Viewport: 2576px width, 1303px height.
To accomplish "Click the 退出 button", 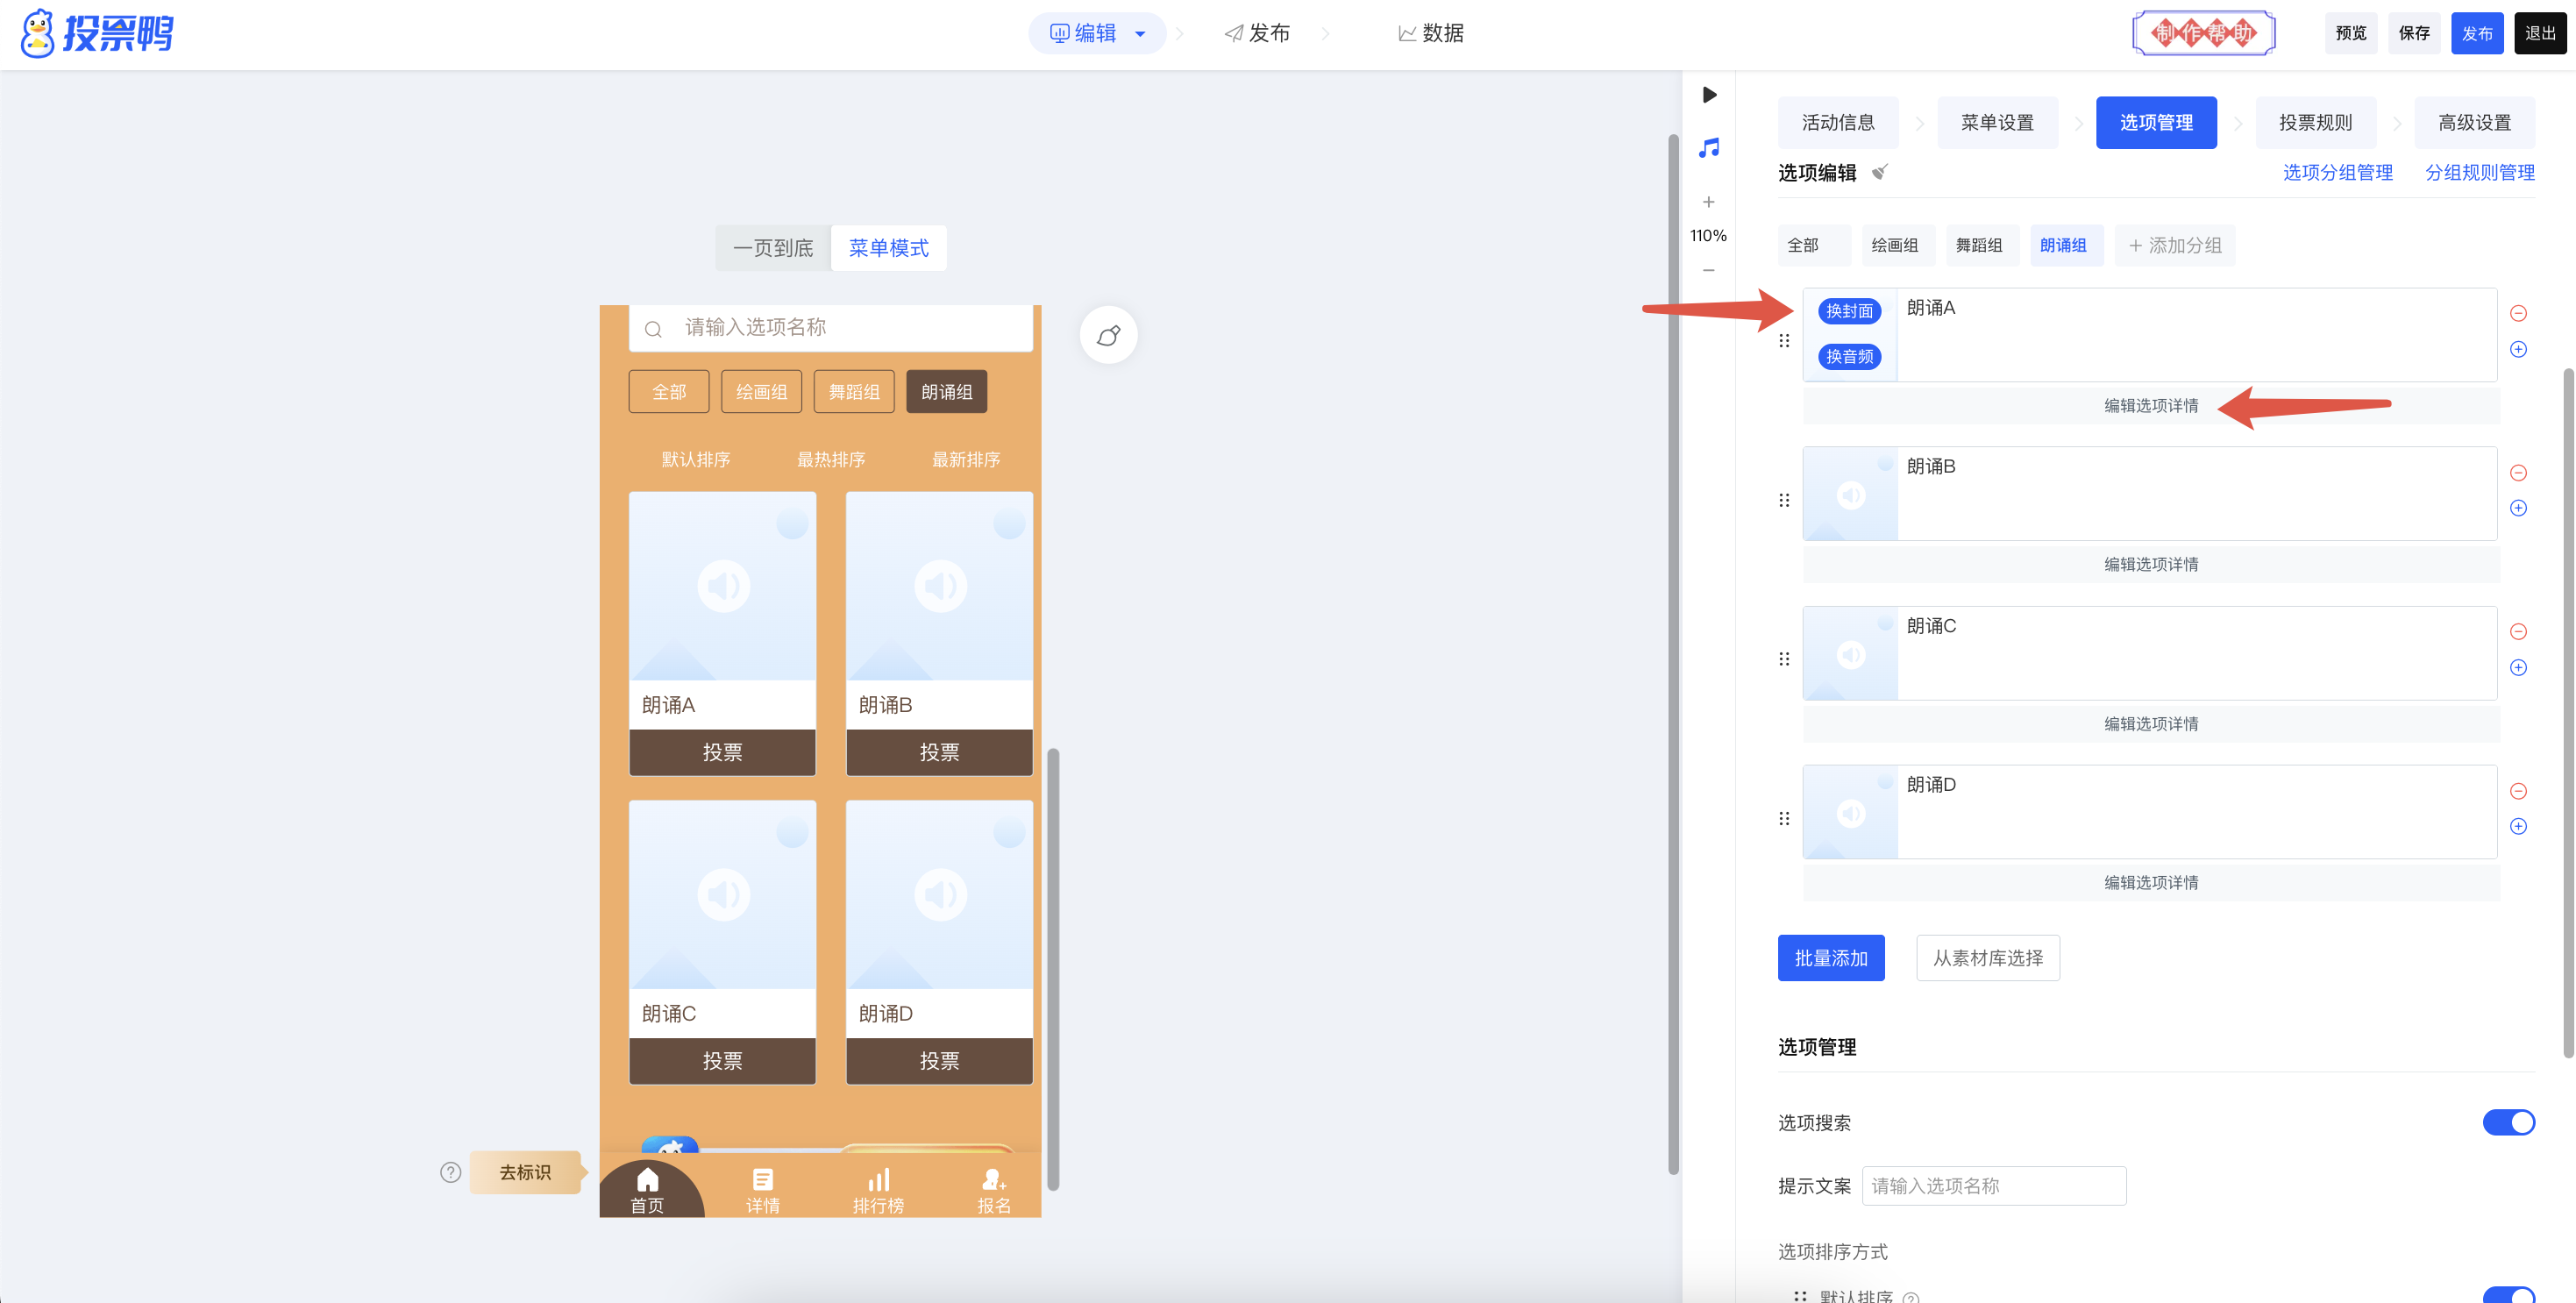I will [2540, 34].
